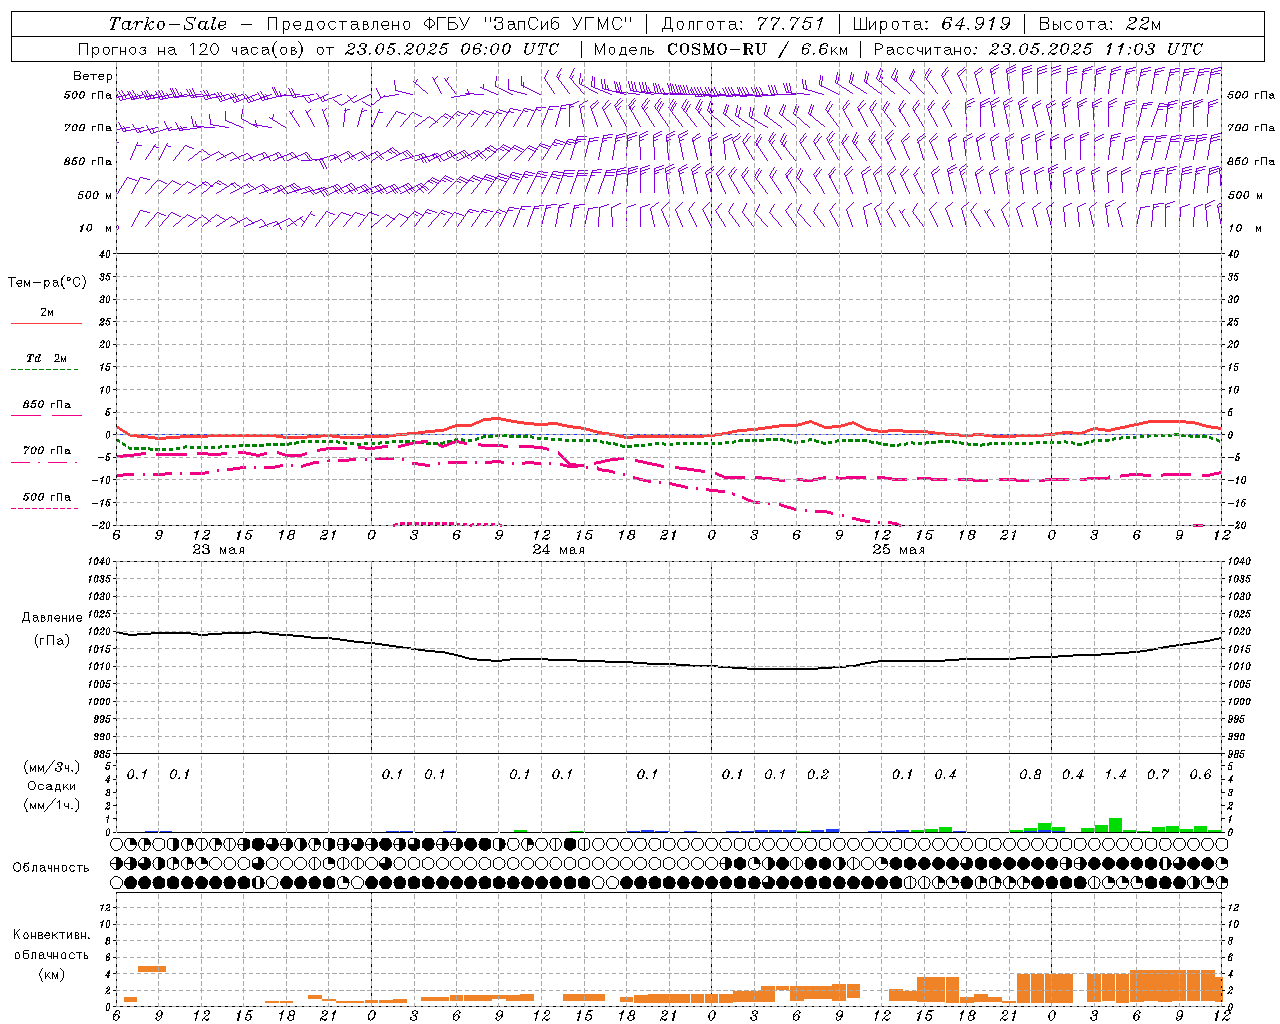
Task: Click the orange convective bar near hour 9 on 23 мая
Action: [x=152, y=969]
